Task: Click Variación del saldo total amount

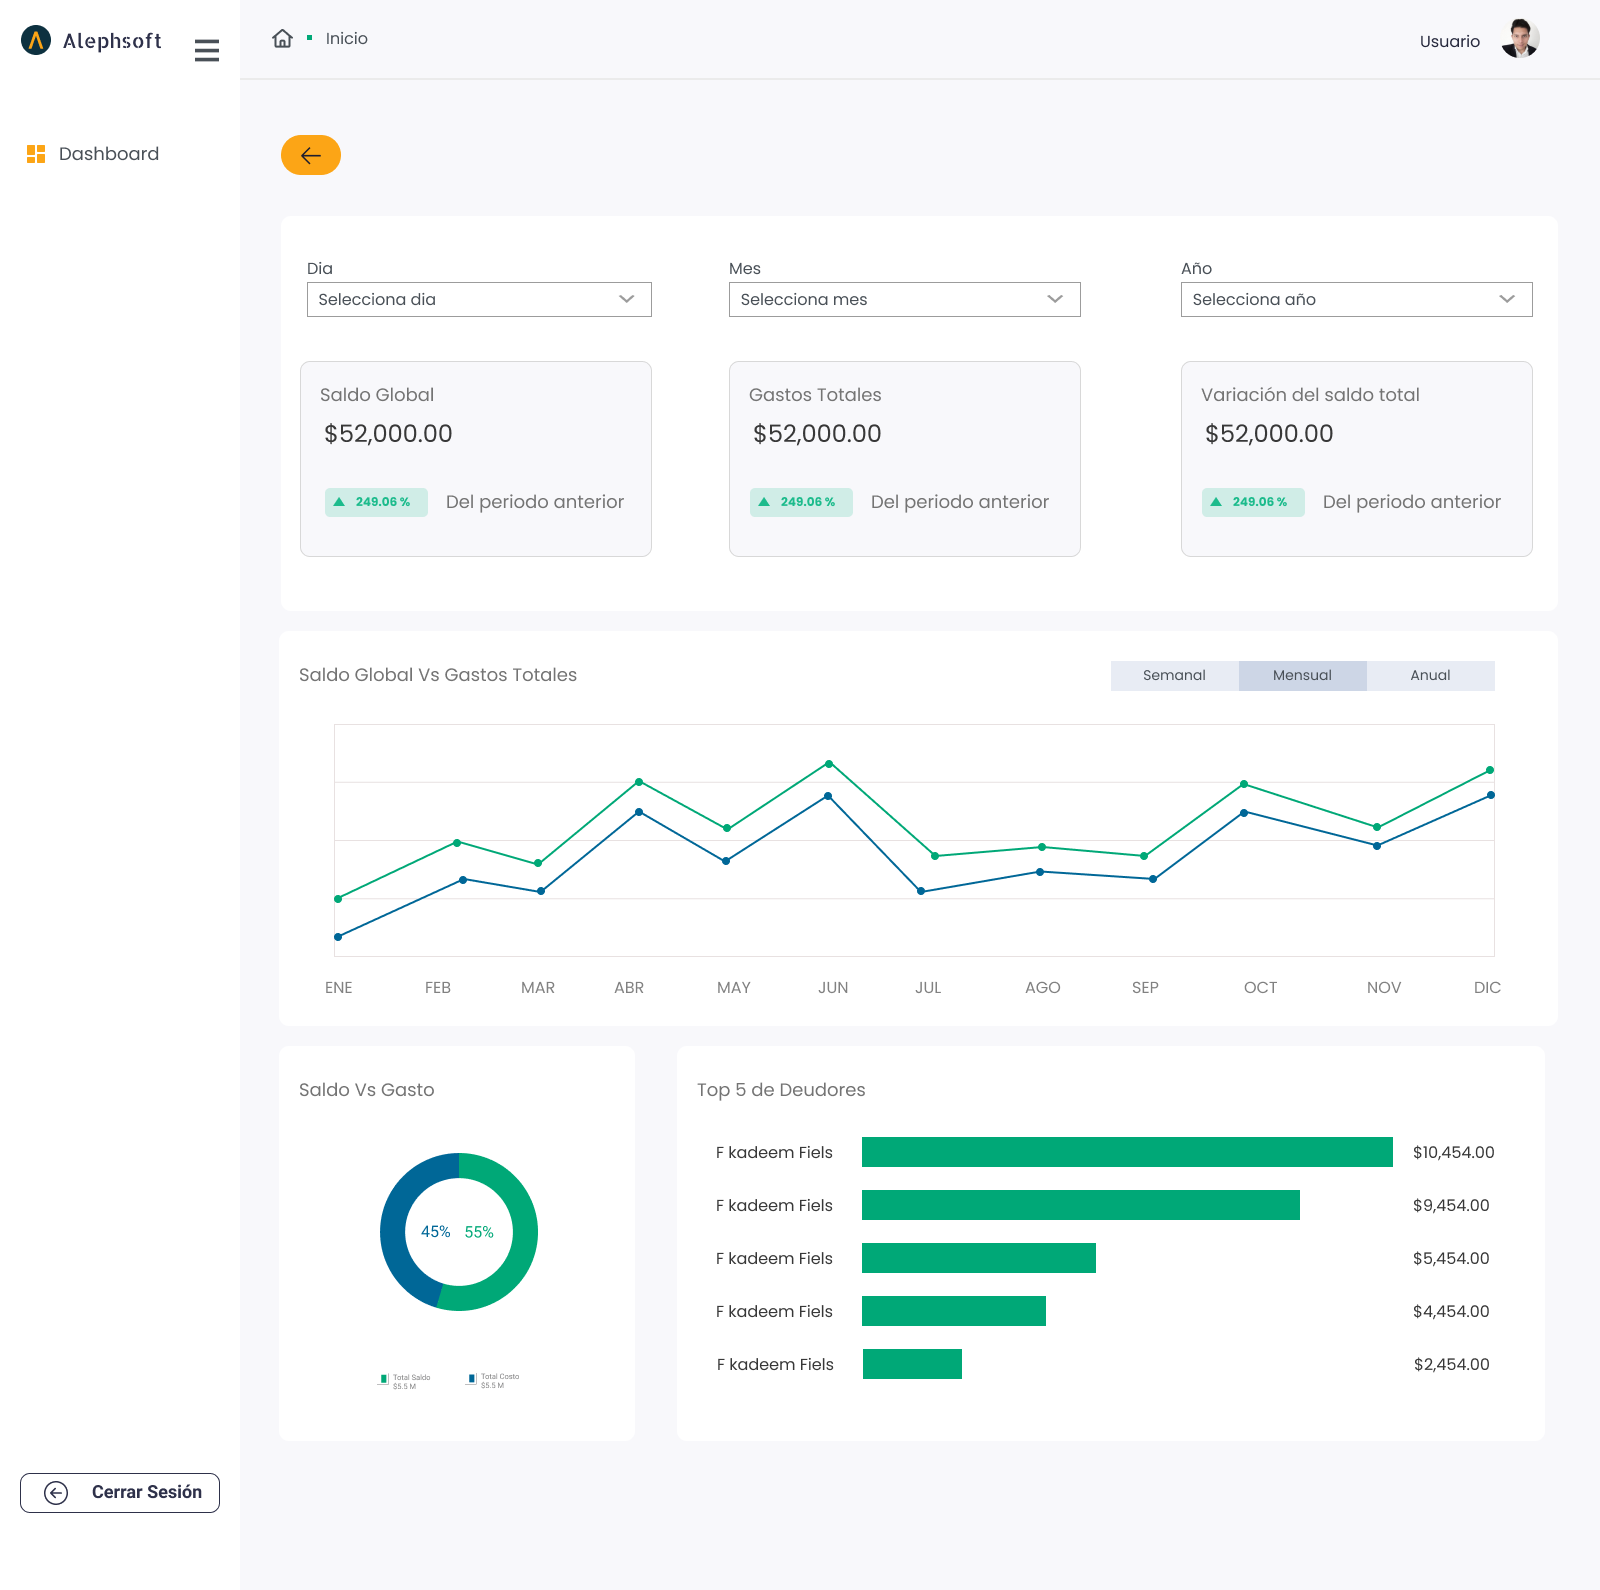Action: point(1269,434)
